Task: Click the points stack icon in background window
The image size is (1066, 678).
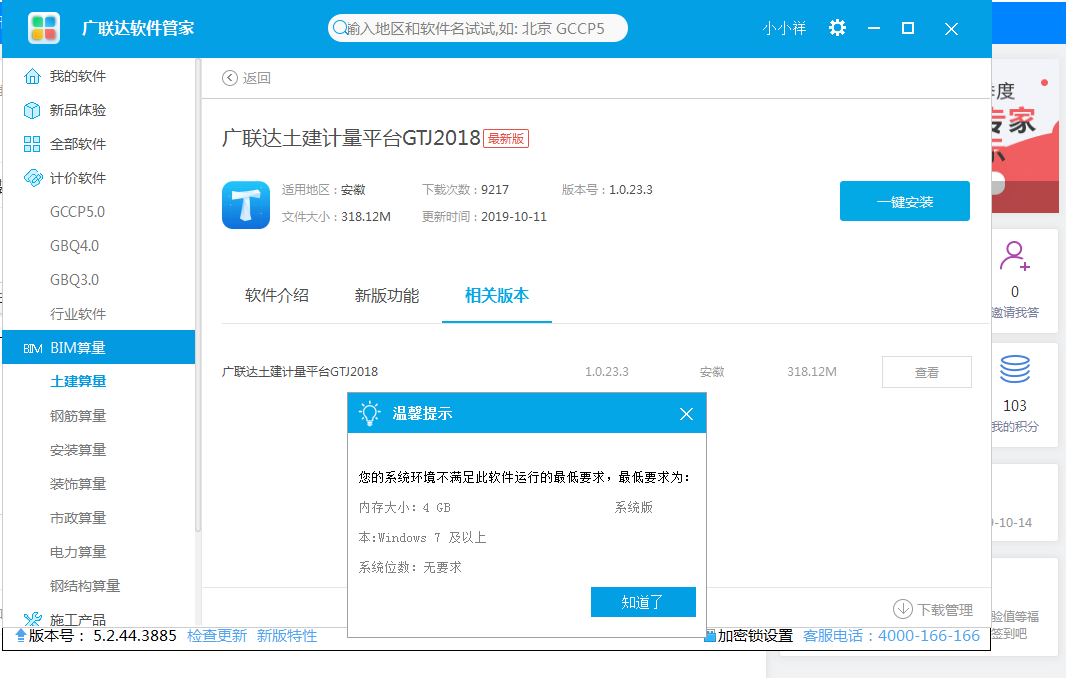Action: click(1015, 369)
